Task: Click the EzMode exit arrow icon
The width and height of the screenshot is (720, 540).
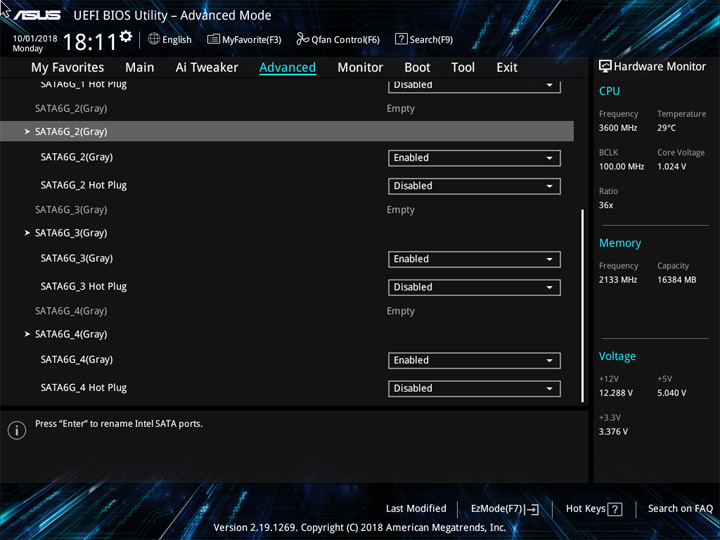Action: click(x=532, y=509)
